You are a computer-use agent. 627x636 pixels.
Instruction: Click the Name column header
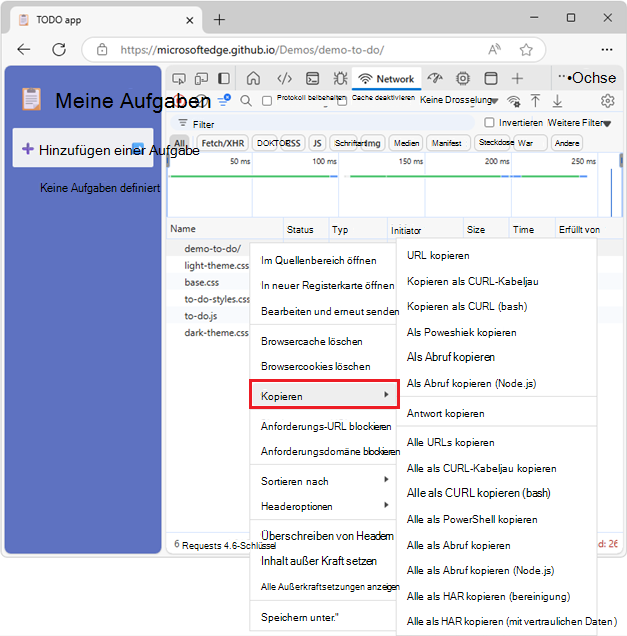coord(225,229)
